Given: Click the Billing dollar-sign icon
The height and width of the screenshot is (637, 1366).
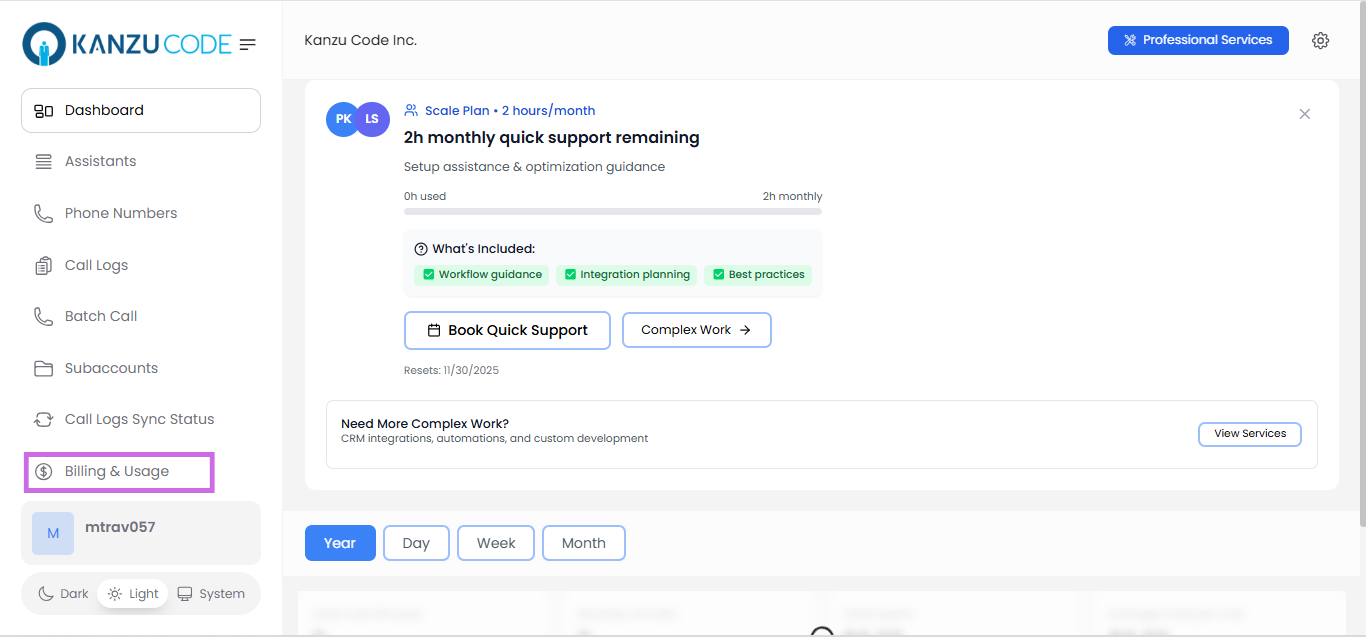Looking at the screenshot, I should [43, 472].
